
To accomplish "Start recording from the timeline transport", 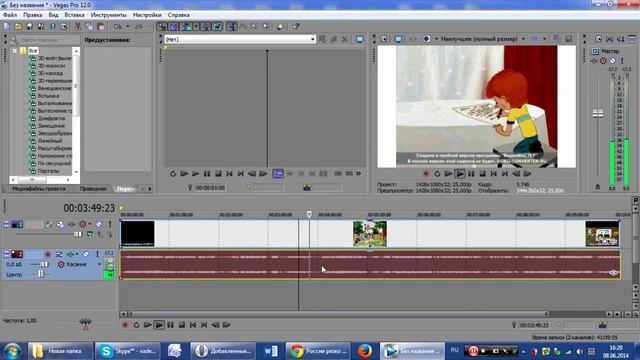I will [x=125, y=325].
